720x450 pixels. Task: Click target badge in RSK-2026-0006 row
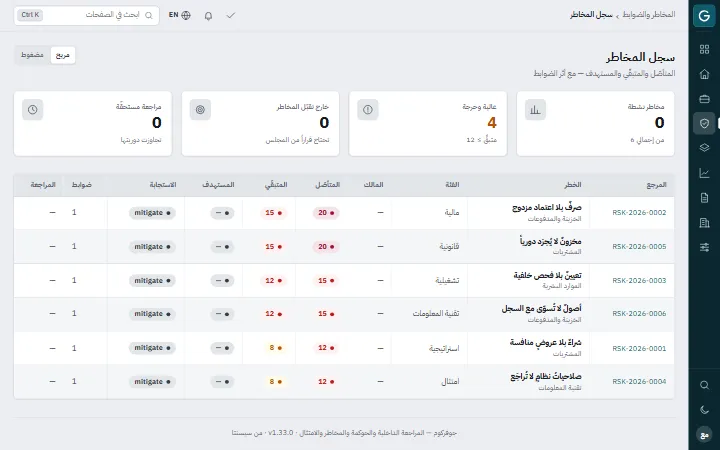(222, 314)
